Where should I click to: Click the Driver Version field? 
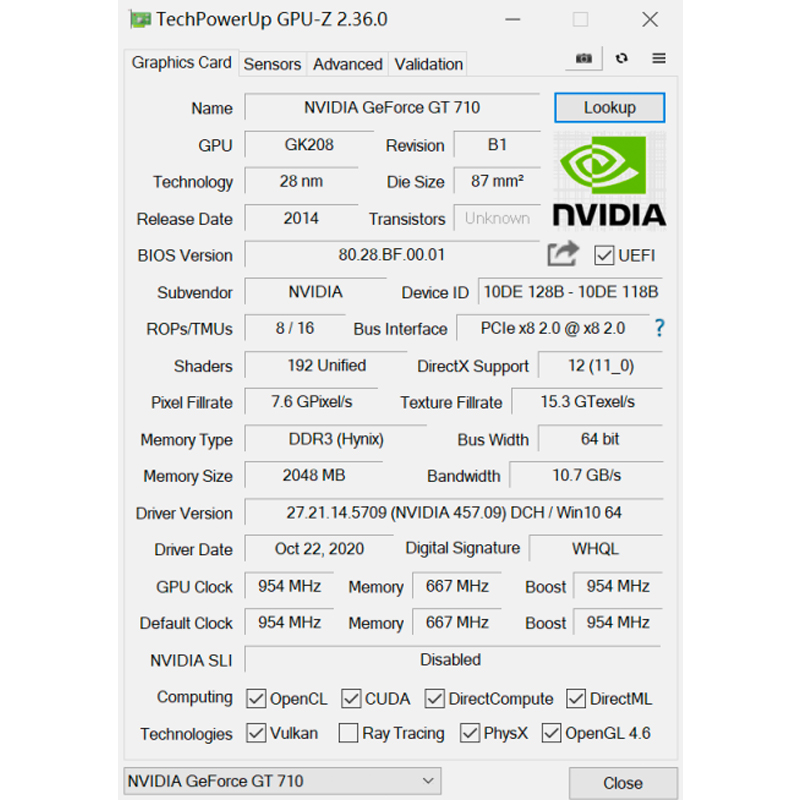pyautogui.click(x=454, y=512)
